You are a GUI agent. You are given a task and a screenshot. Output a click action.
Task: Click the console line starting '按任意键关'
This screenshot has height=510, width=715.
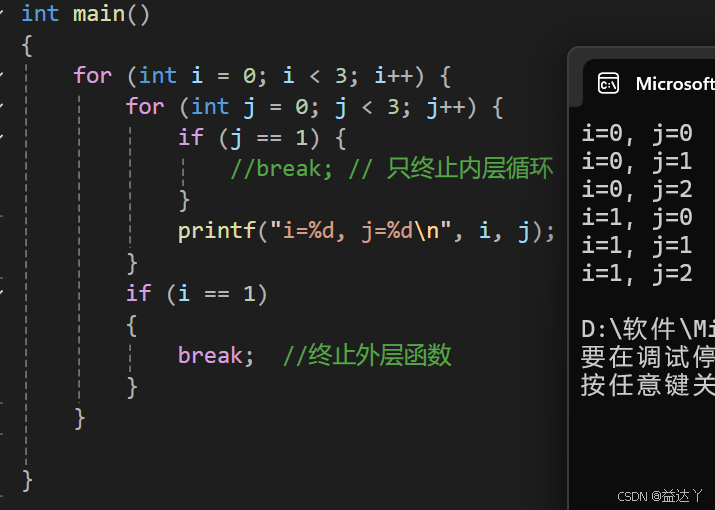(648, 385)
